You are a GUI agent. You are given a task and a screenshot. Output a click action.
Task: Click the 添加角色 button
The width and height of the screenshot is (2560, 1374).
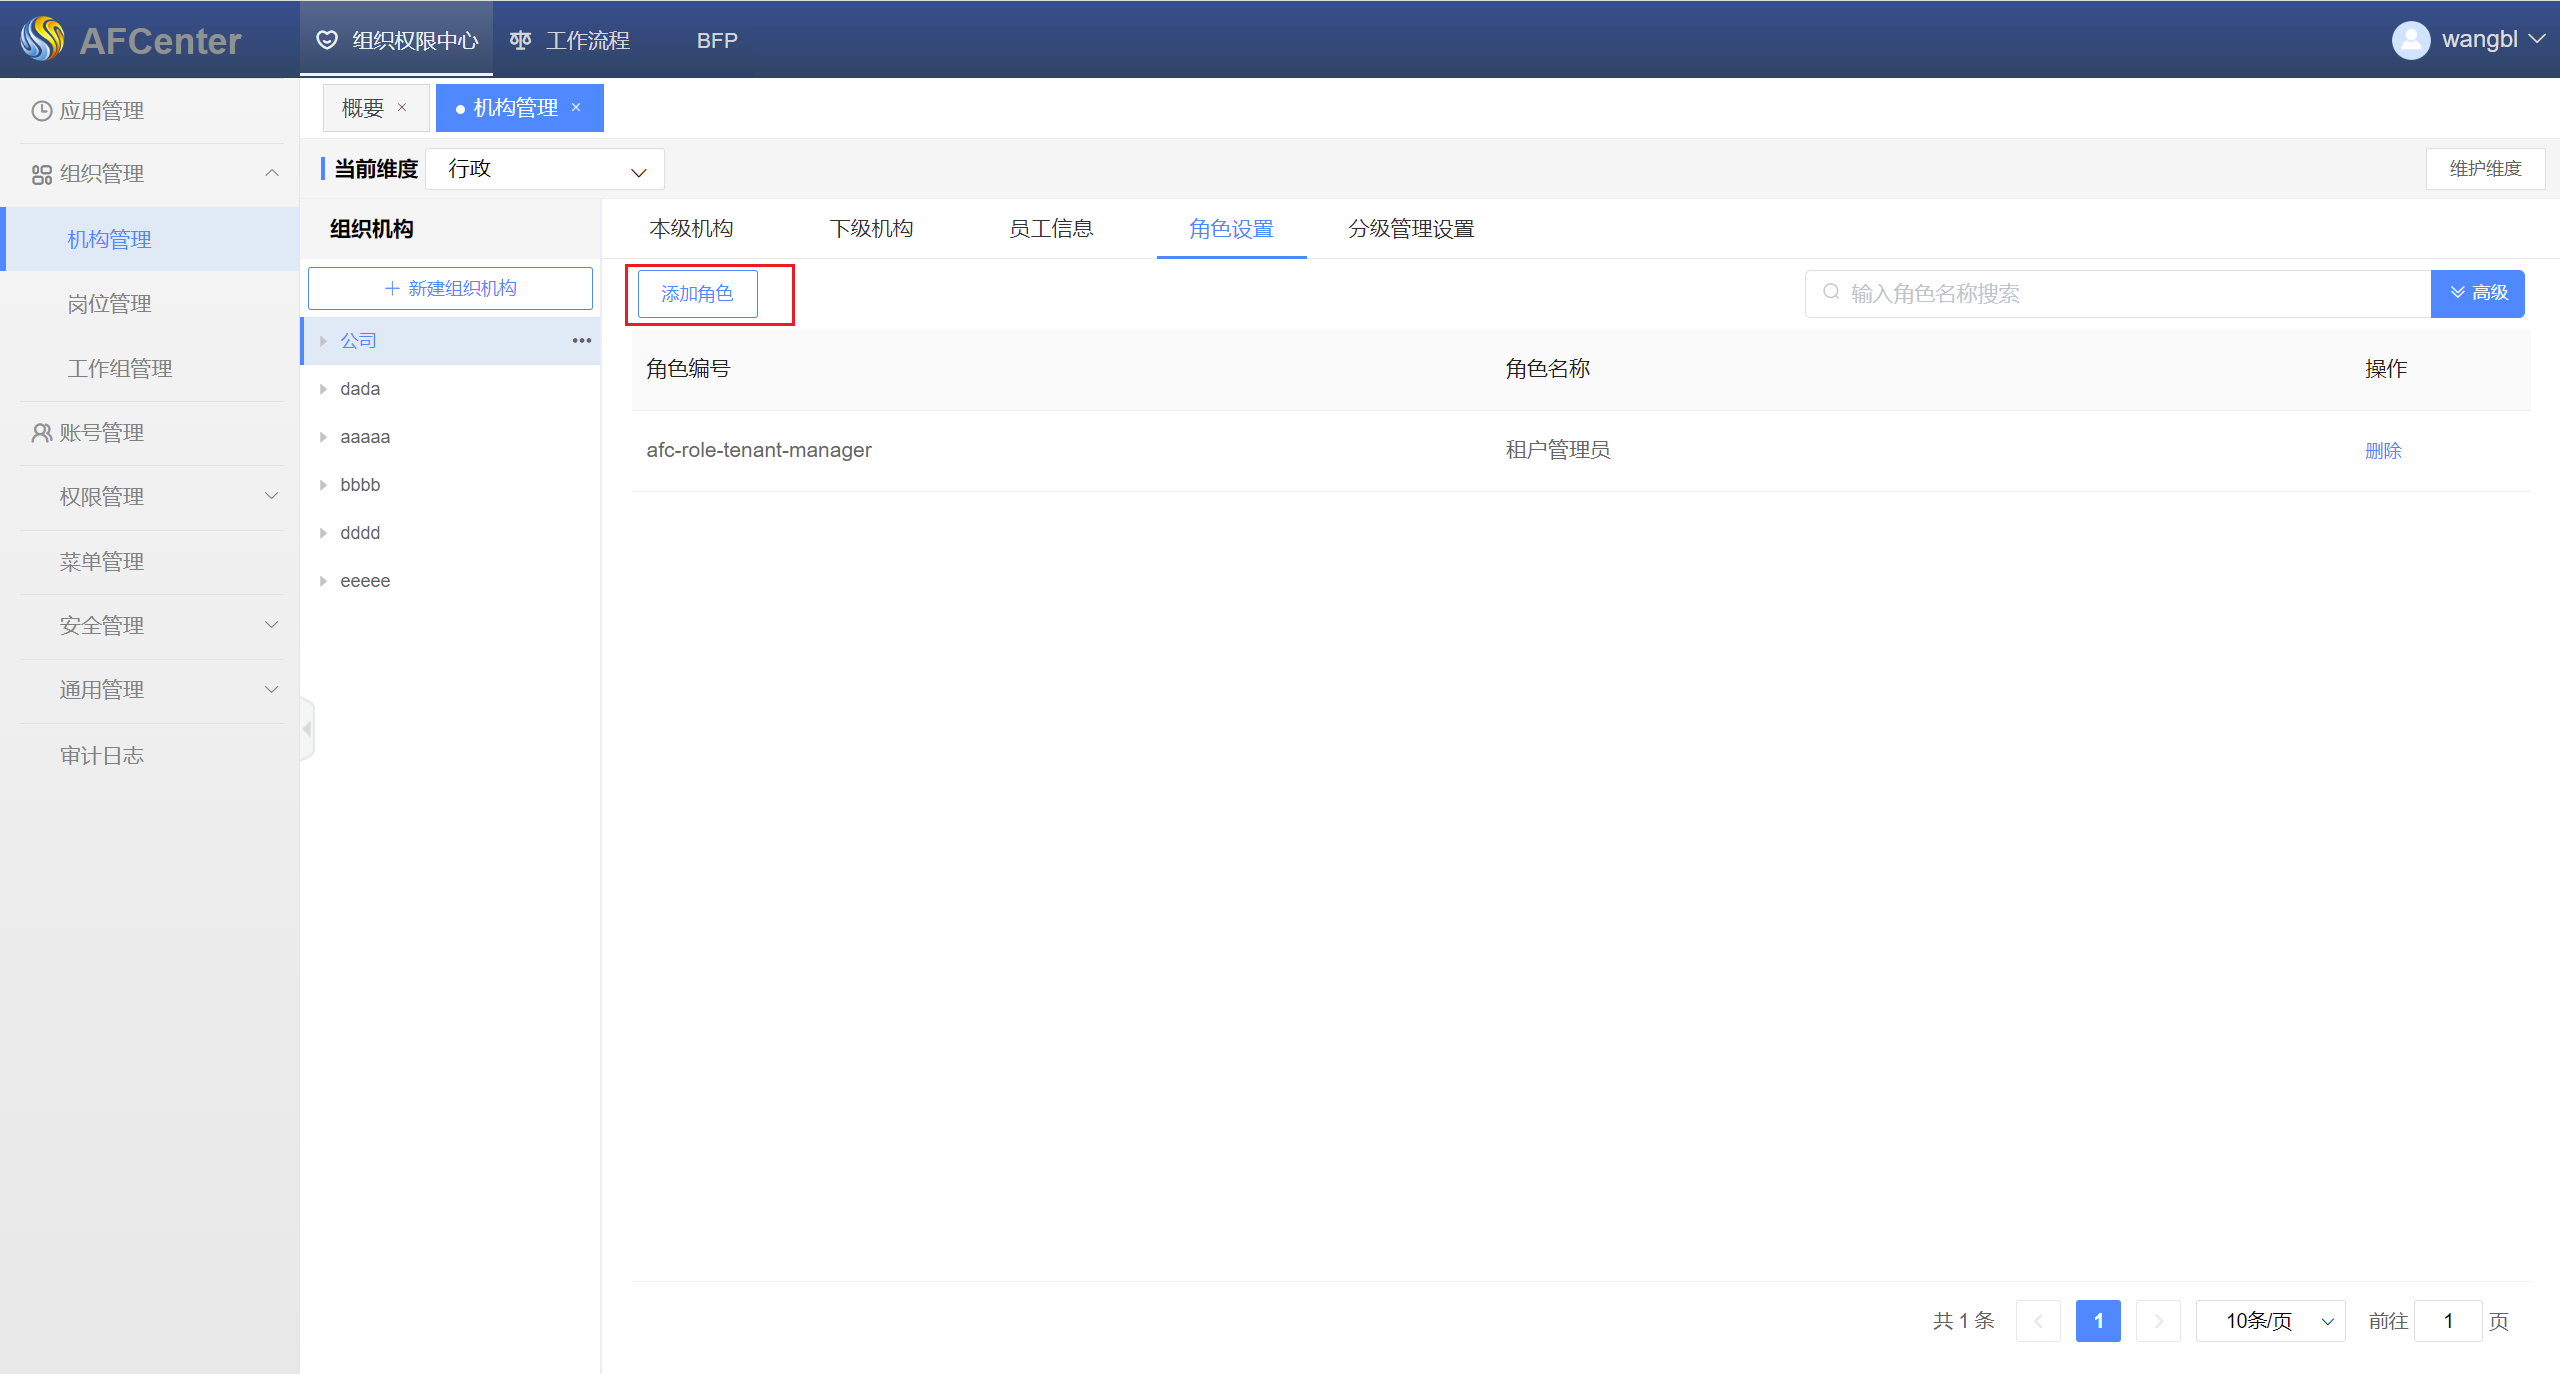697,293
